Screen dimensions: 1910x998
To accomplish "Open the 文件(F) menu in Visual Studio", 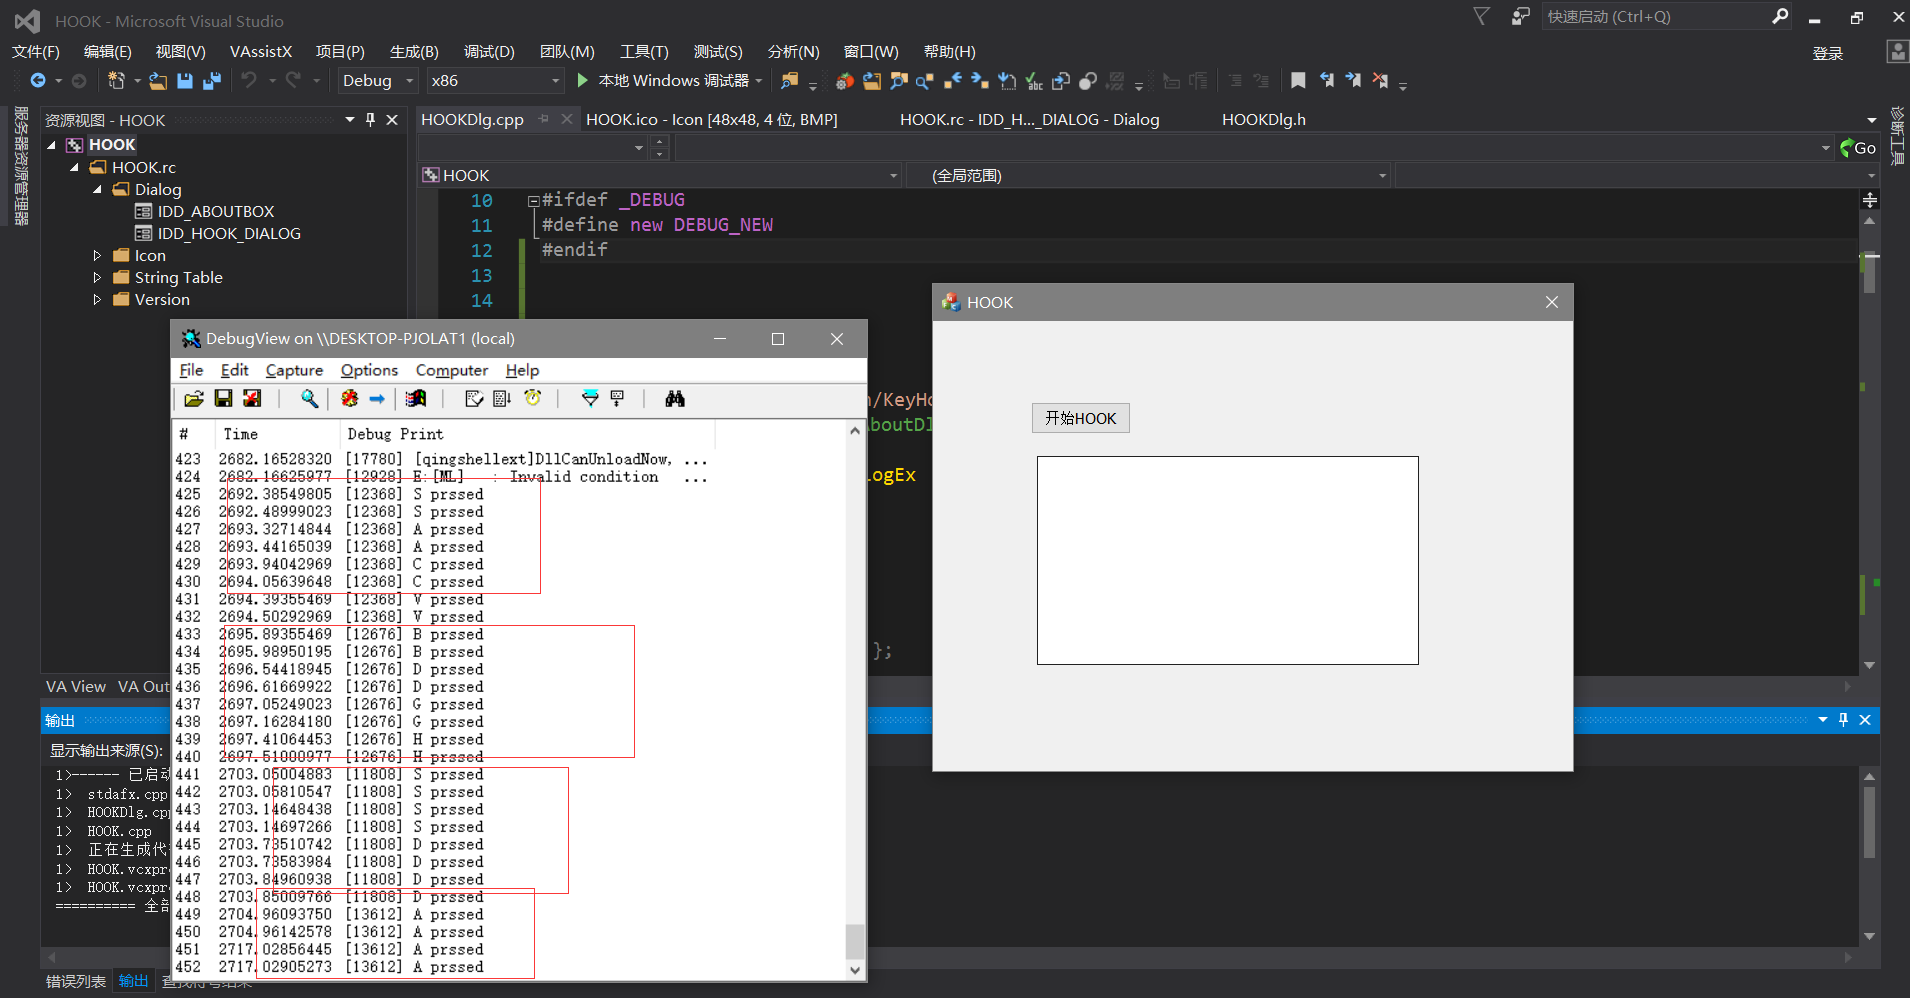I will click(x=36, y=52).
